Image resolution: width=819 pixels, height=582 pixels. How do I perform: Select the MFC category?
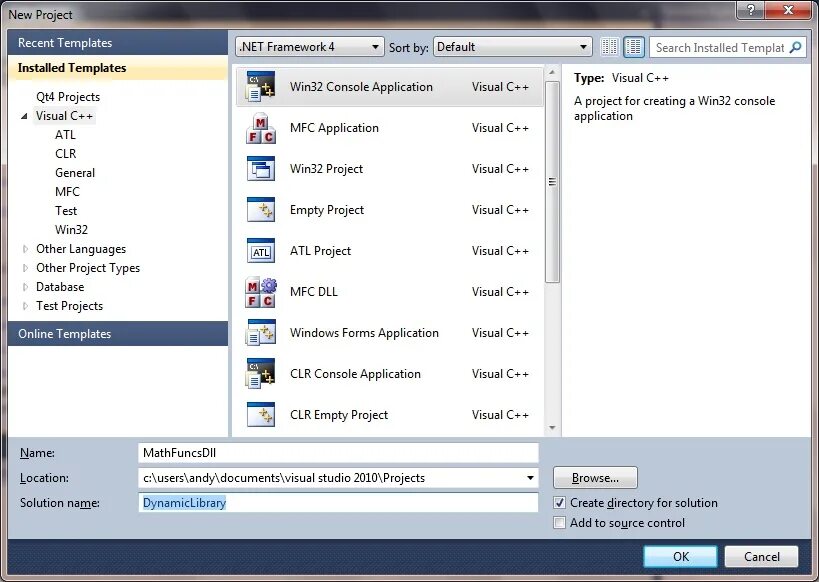tap(67, 192)
